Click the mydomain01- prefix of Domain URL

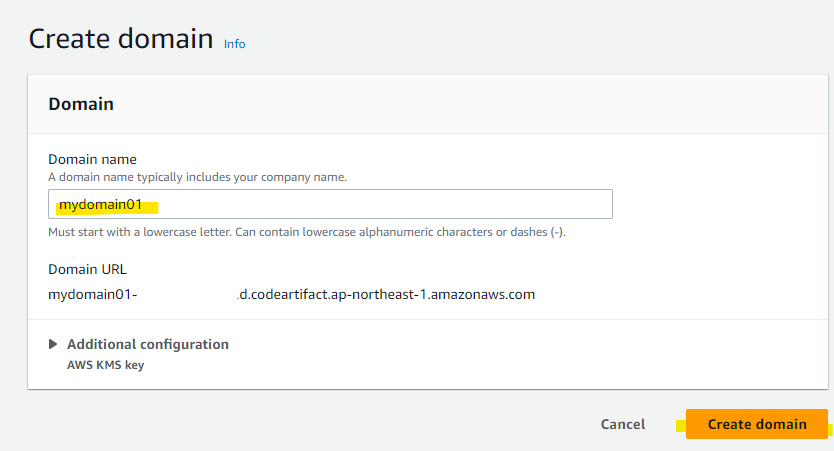pyautogui.click(x=93, y=294)
